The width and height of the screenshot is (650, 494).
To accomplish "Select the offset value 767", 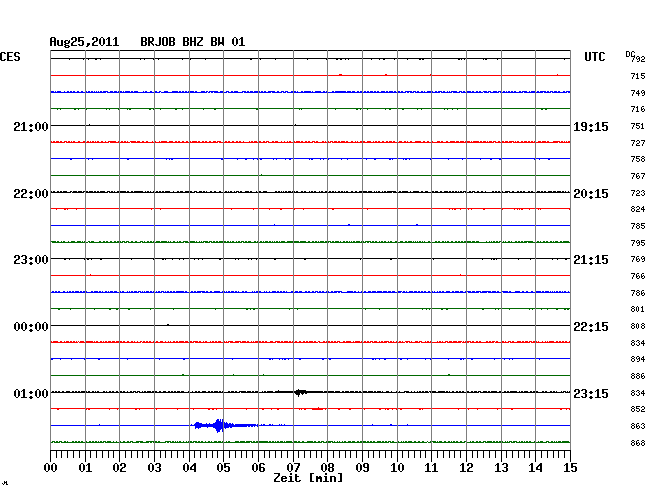I will [638, 176].
